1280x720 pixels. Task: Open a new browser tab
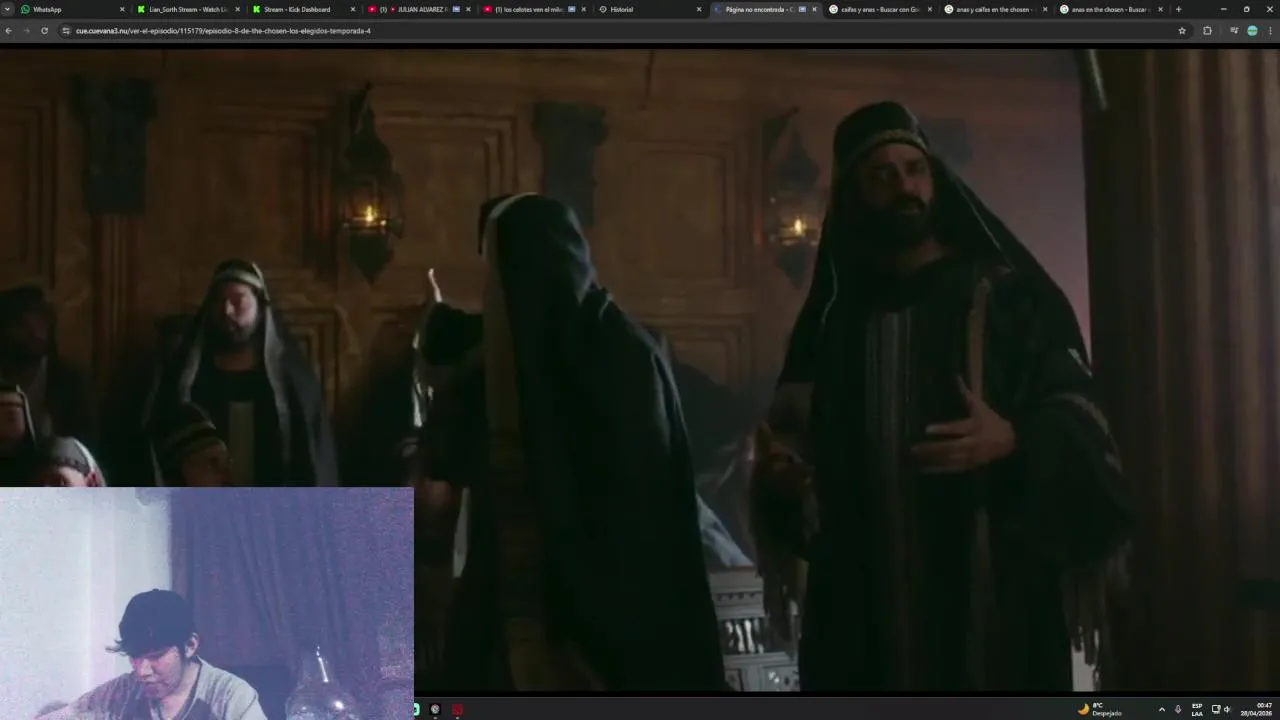(1178, 9)
